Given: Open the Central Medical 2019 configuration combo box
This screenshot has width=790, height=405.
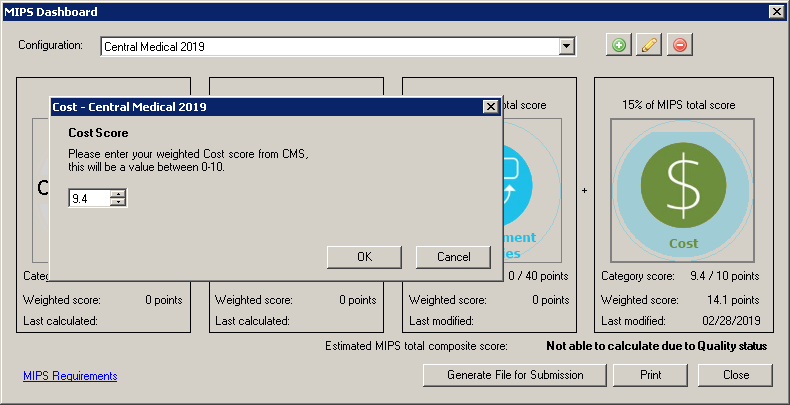Looking at the screenshot, I should [x=330, y=46].
